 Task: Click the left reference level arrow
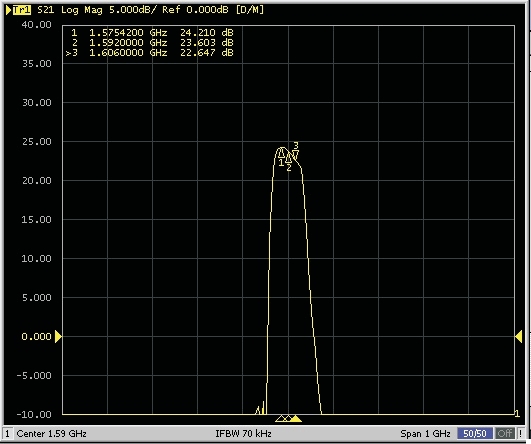click(x=58, y=336)
